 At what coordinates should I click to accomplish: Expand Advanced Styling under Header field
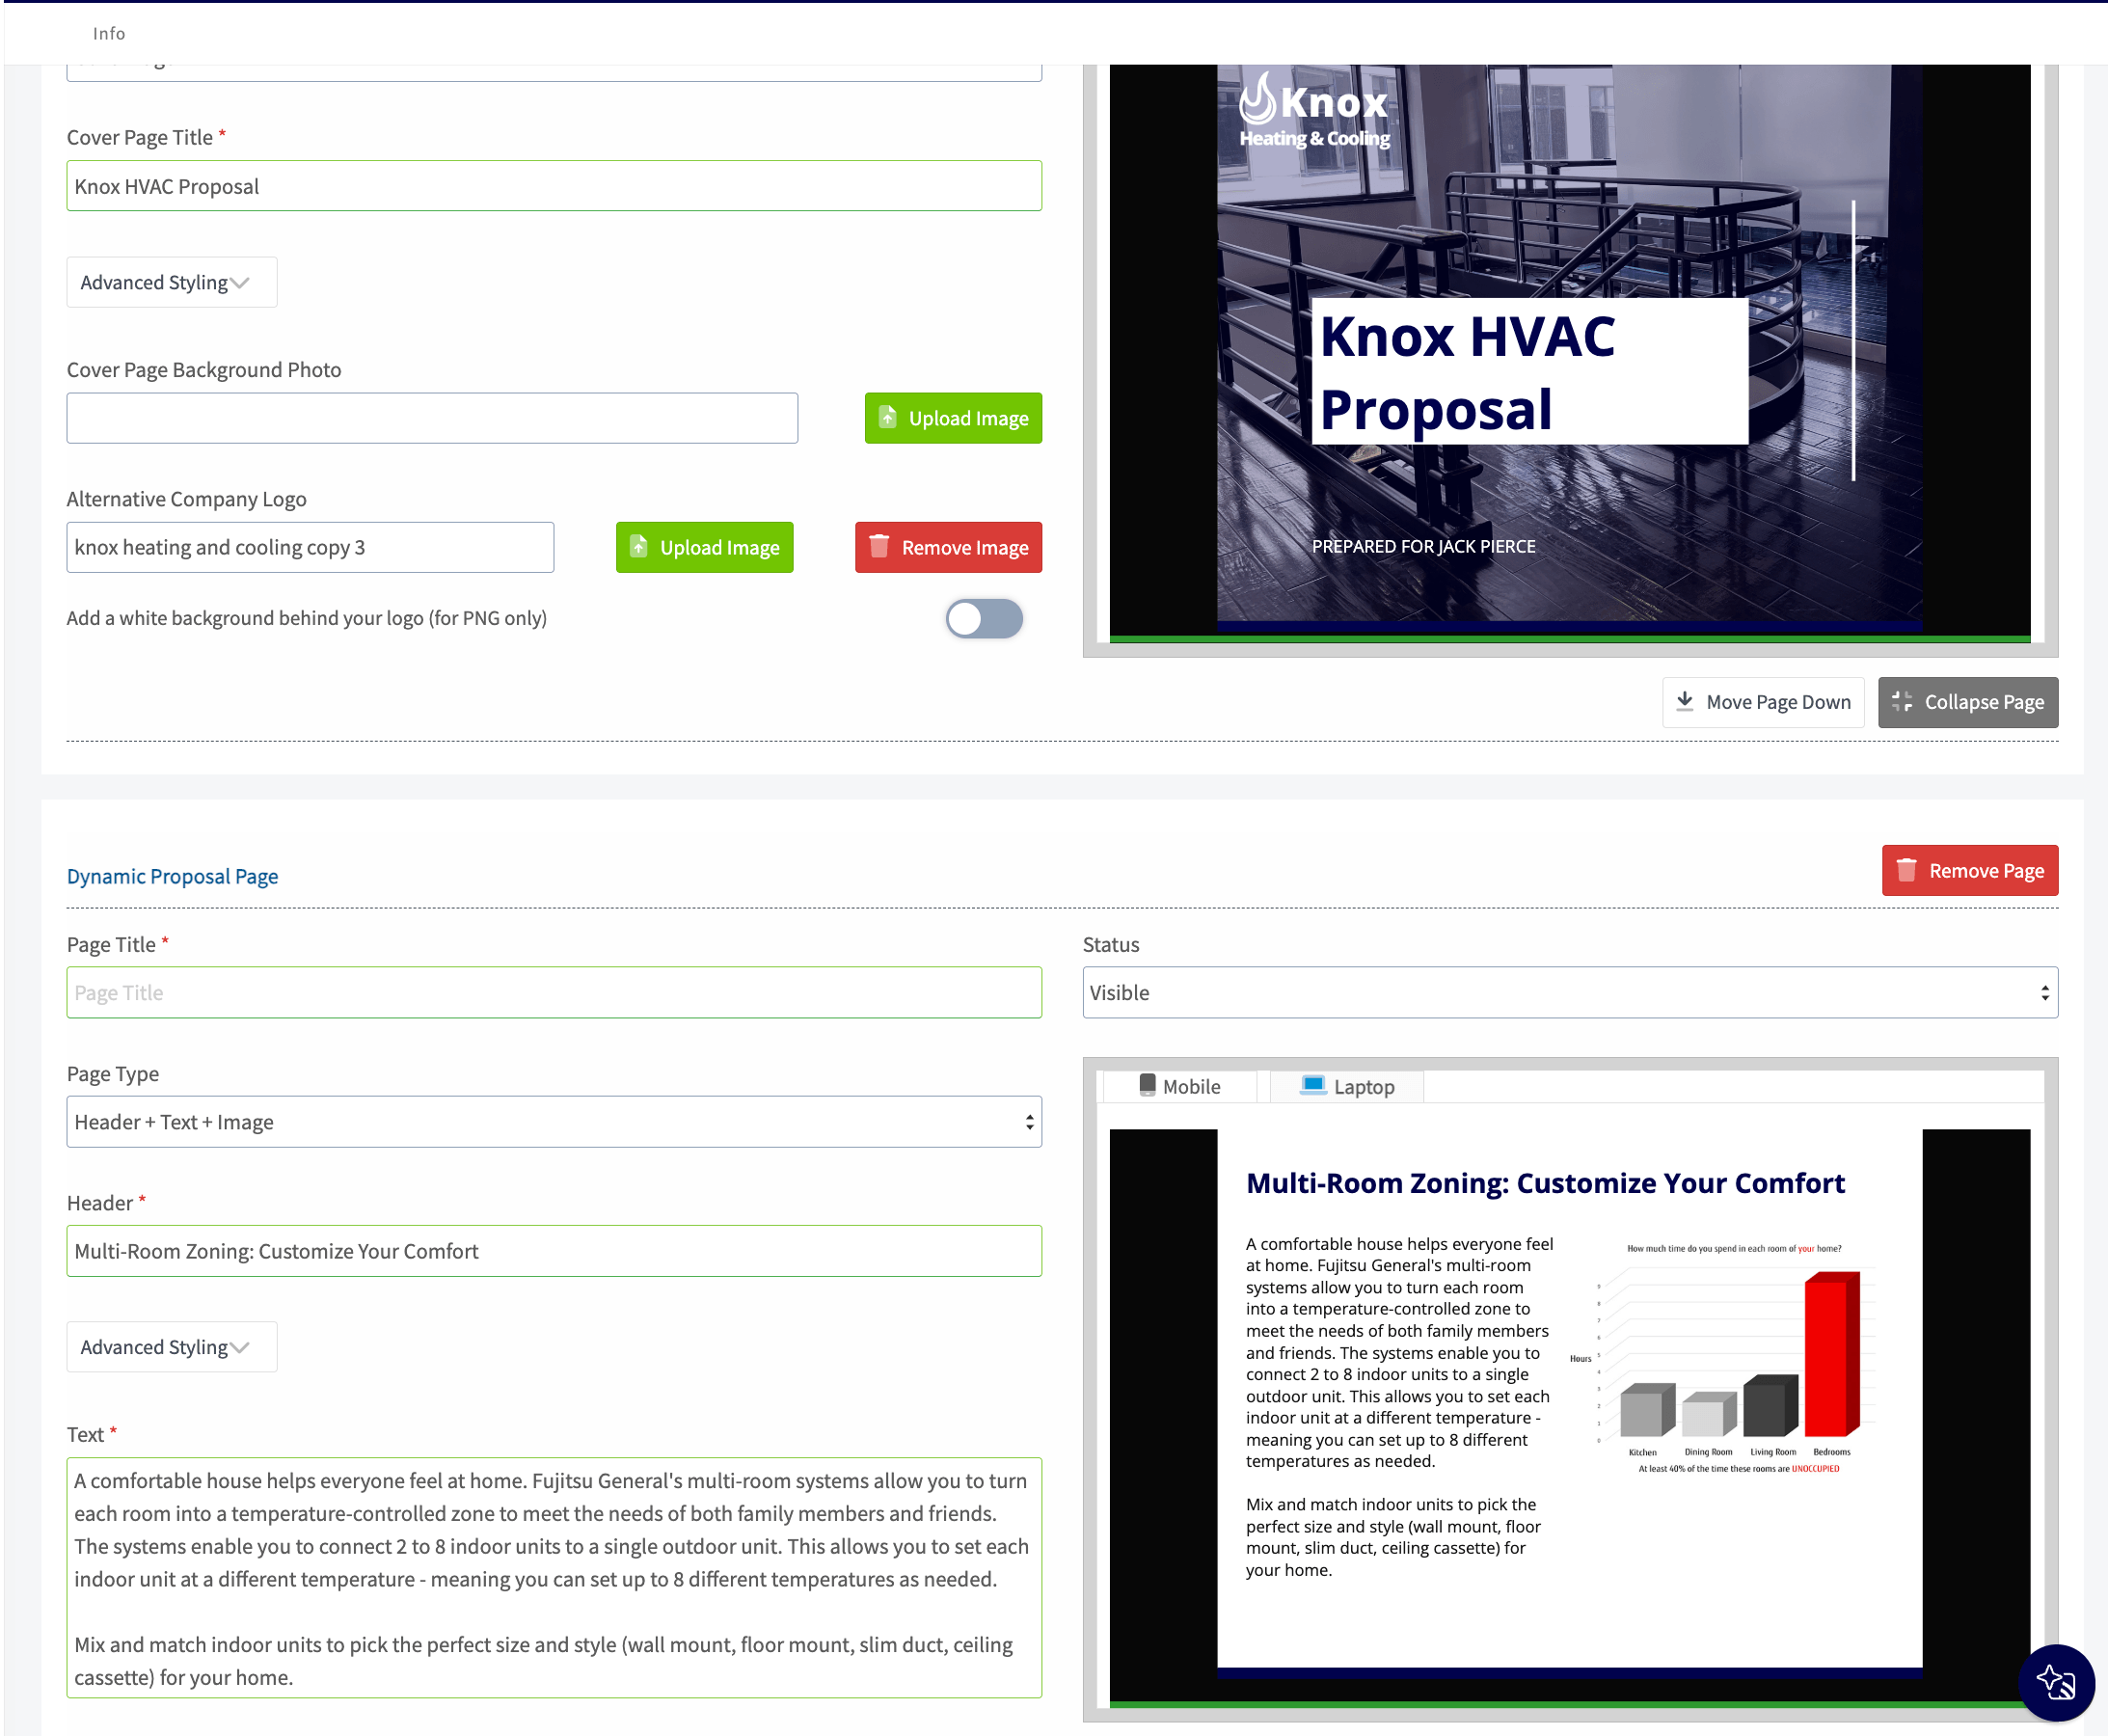[x=171, y=1346]
